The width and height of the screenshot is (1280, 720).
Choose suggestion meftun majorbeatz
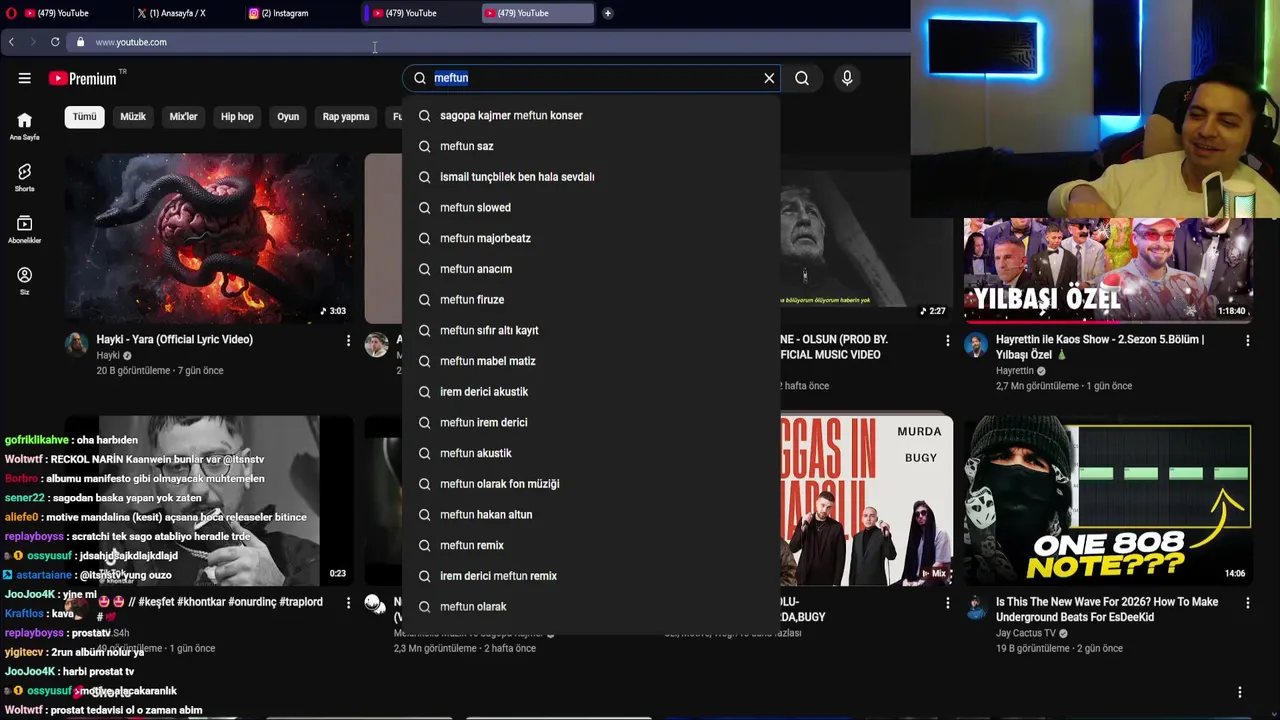[591, 238]
